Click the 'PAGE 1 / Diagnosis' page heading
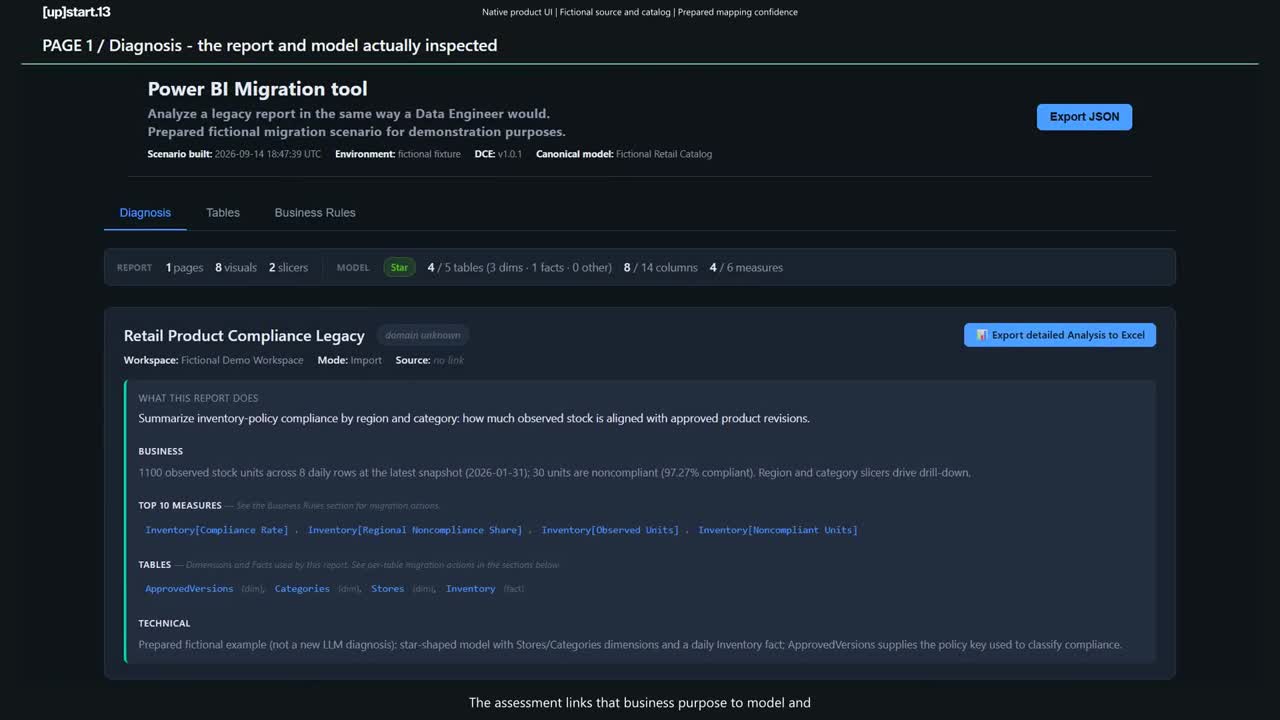1280x720 pixels. pyautogui.click(x=270, y=45)
